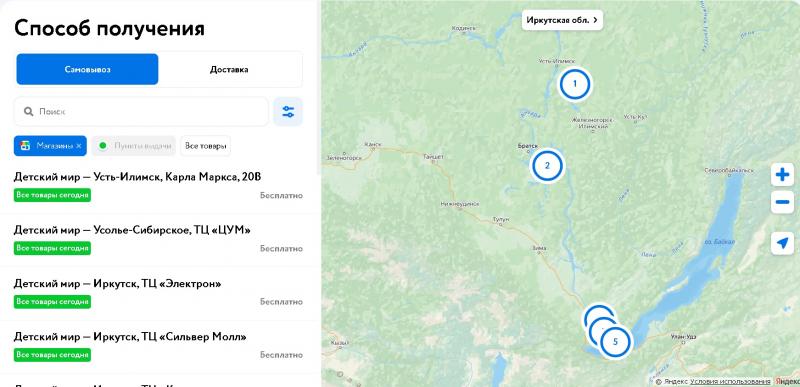
Task: Choose Детский мир Иркутск ТЦ «Сильвер Молл»
Action: 159,345
